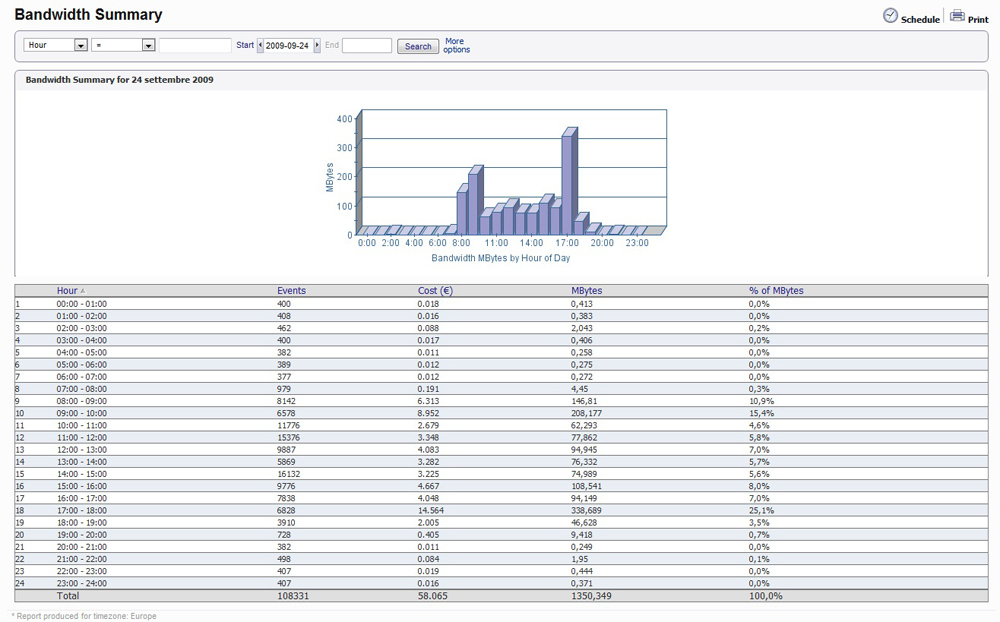
Task: Open the equals operator dropdown
Action: pyautogui.click(x=123, y=45)
